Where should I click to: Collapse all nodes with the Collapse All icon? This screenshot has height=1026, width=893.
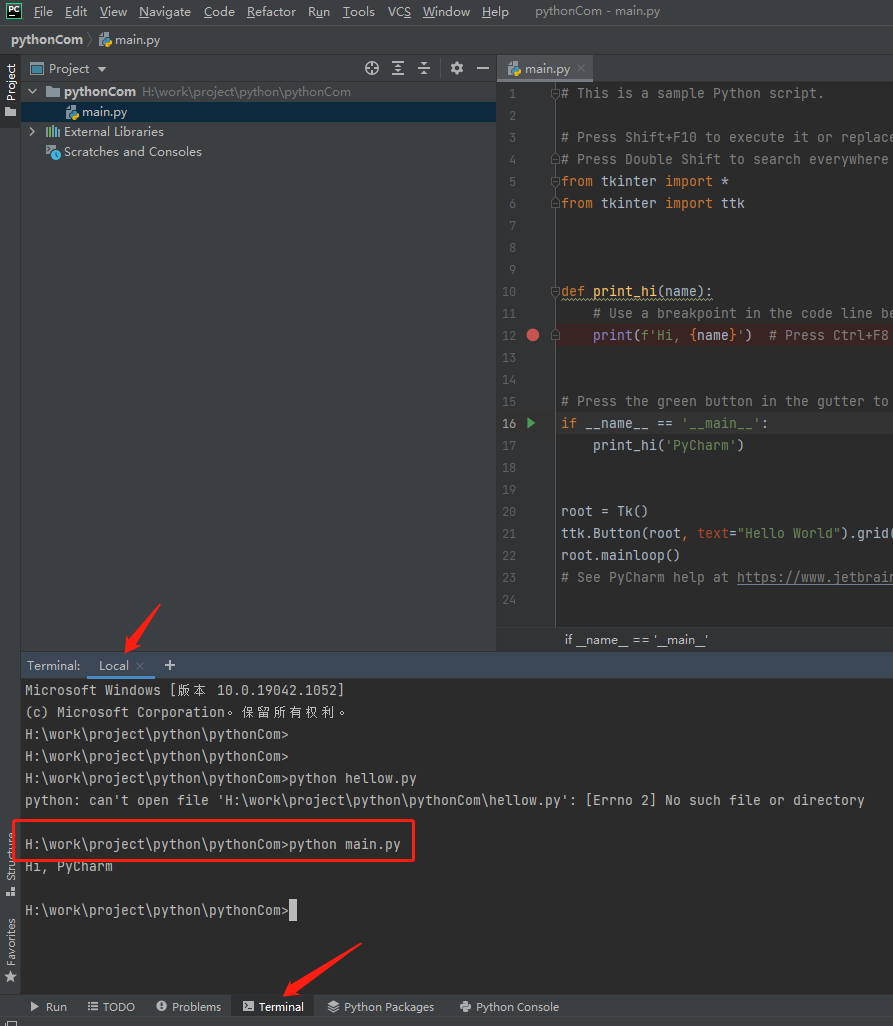(424, 68)
